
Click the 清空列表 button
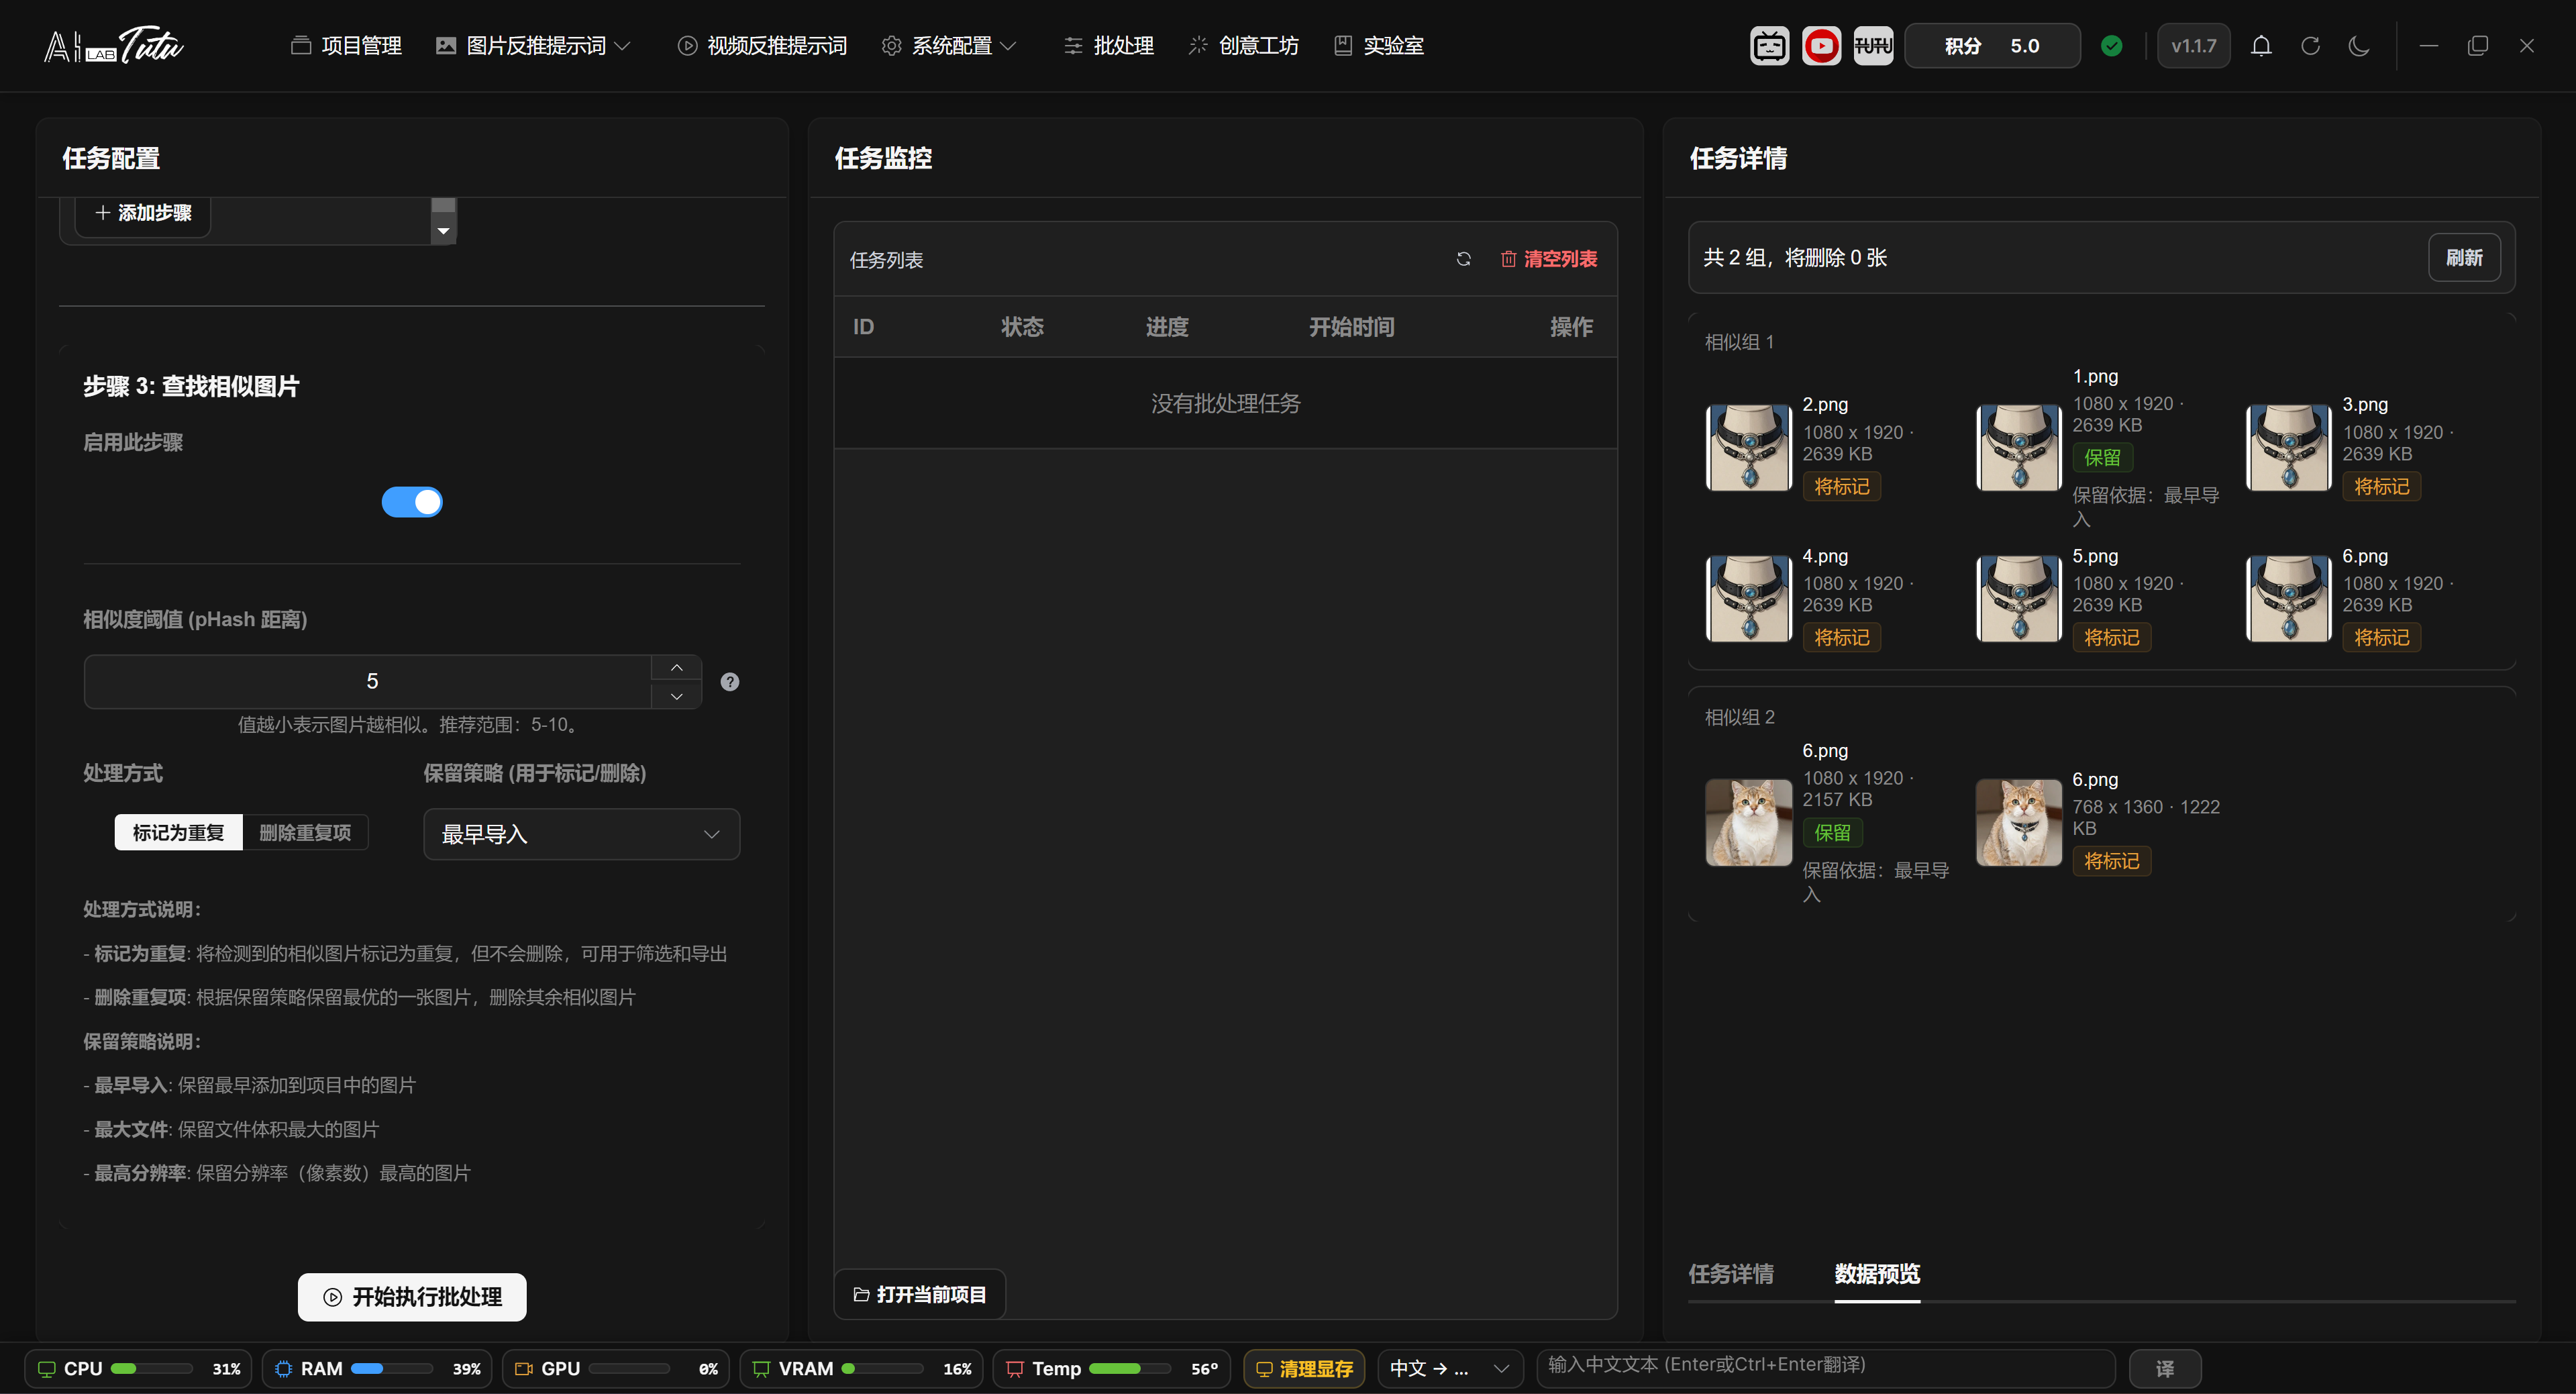(x=1549, y=259)
